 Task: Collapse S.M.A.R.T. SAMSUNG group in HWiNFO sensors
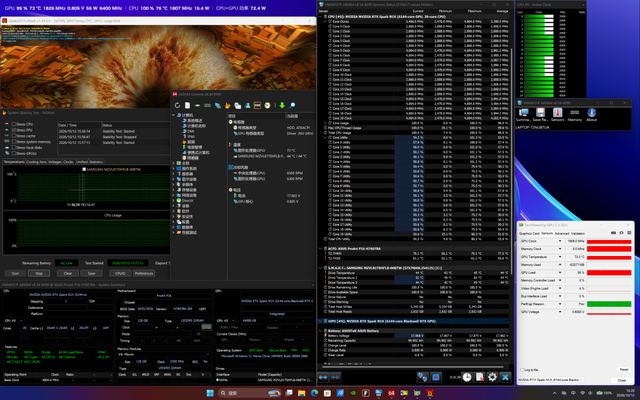[x=320, y=268]
